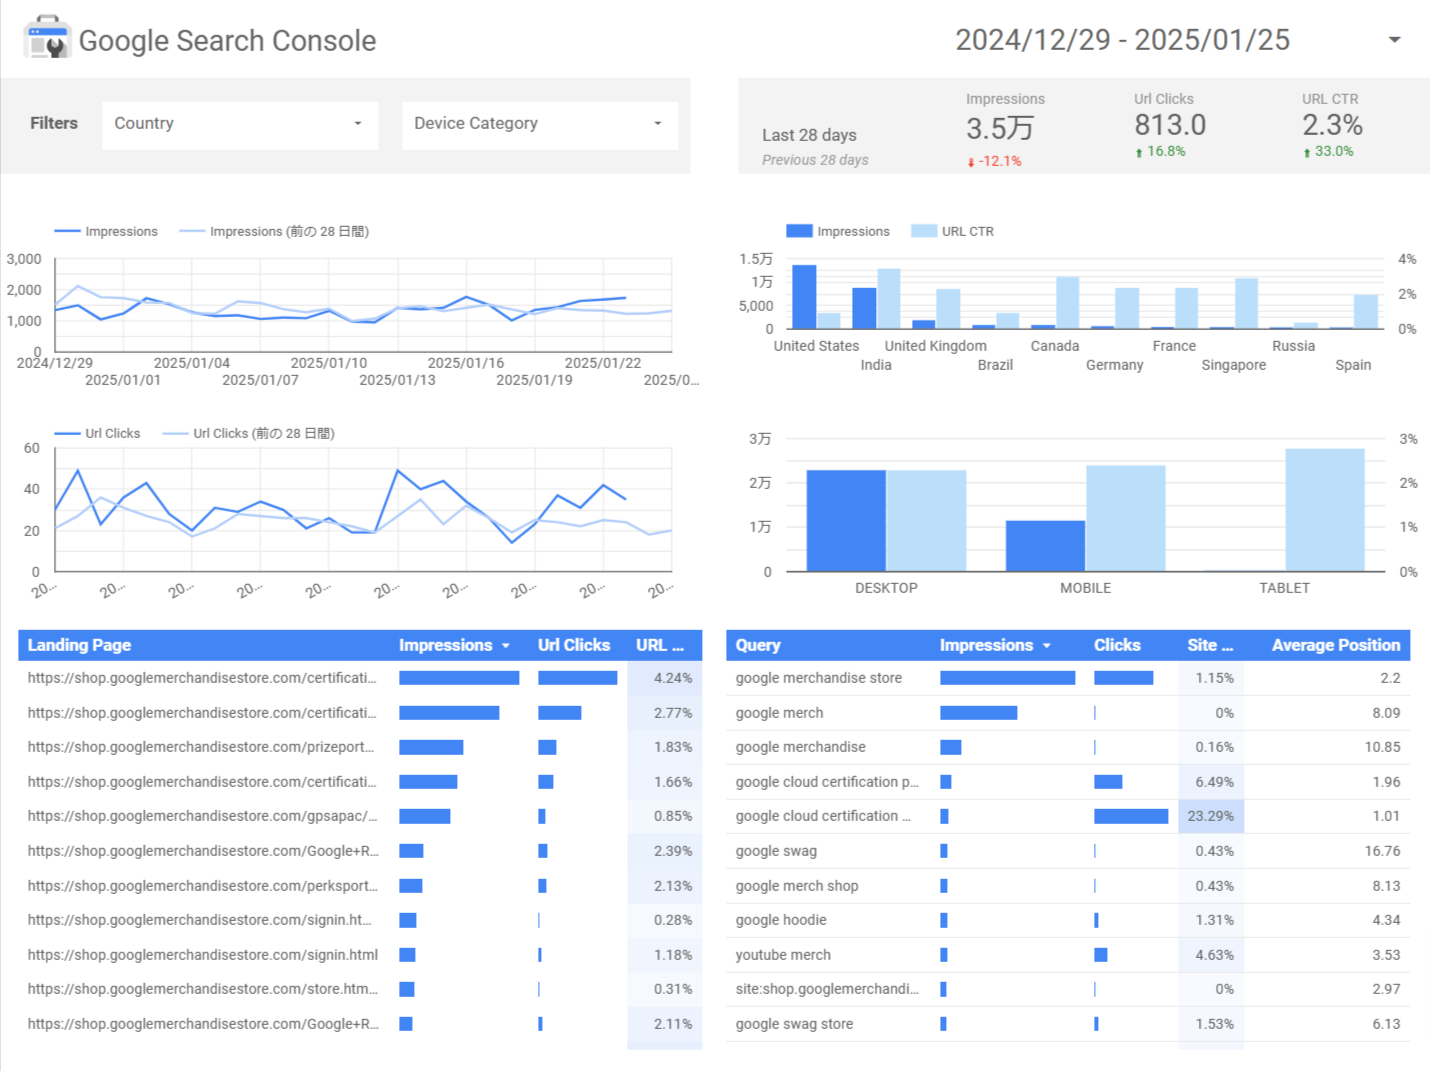
Task: Expand the date range picker arrow
Action: pos(1394,40)
